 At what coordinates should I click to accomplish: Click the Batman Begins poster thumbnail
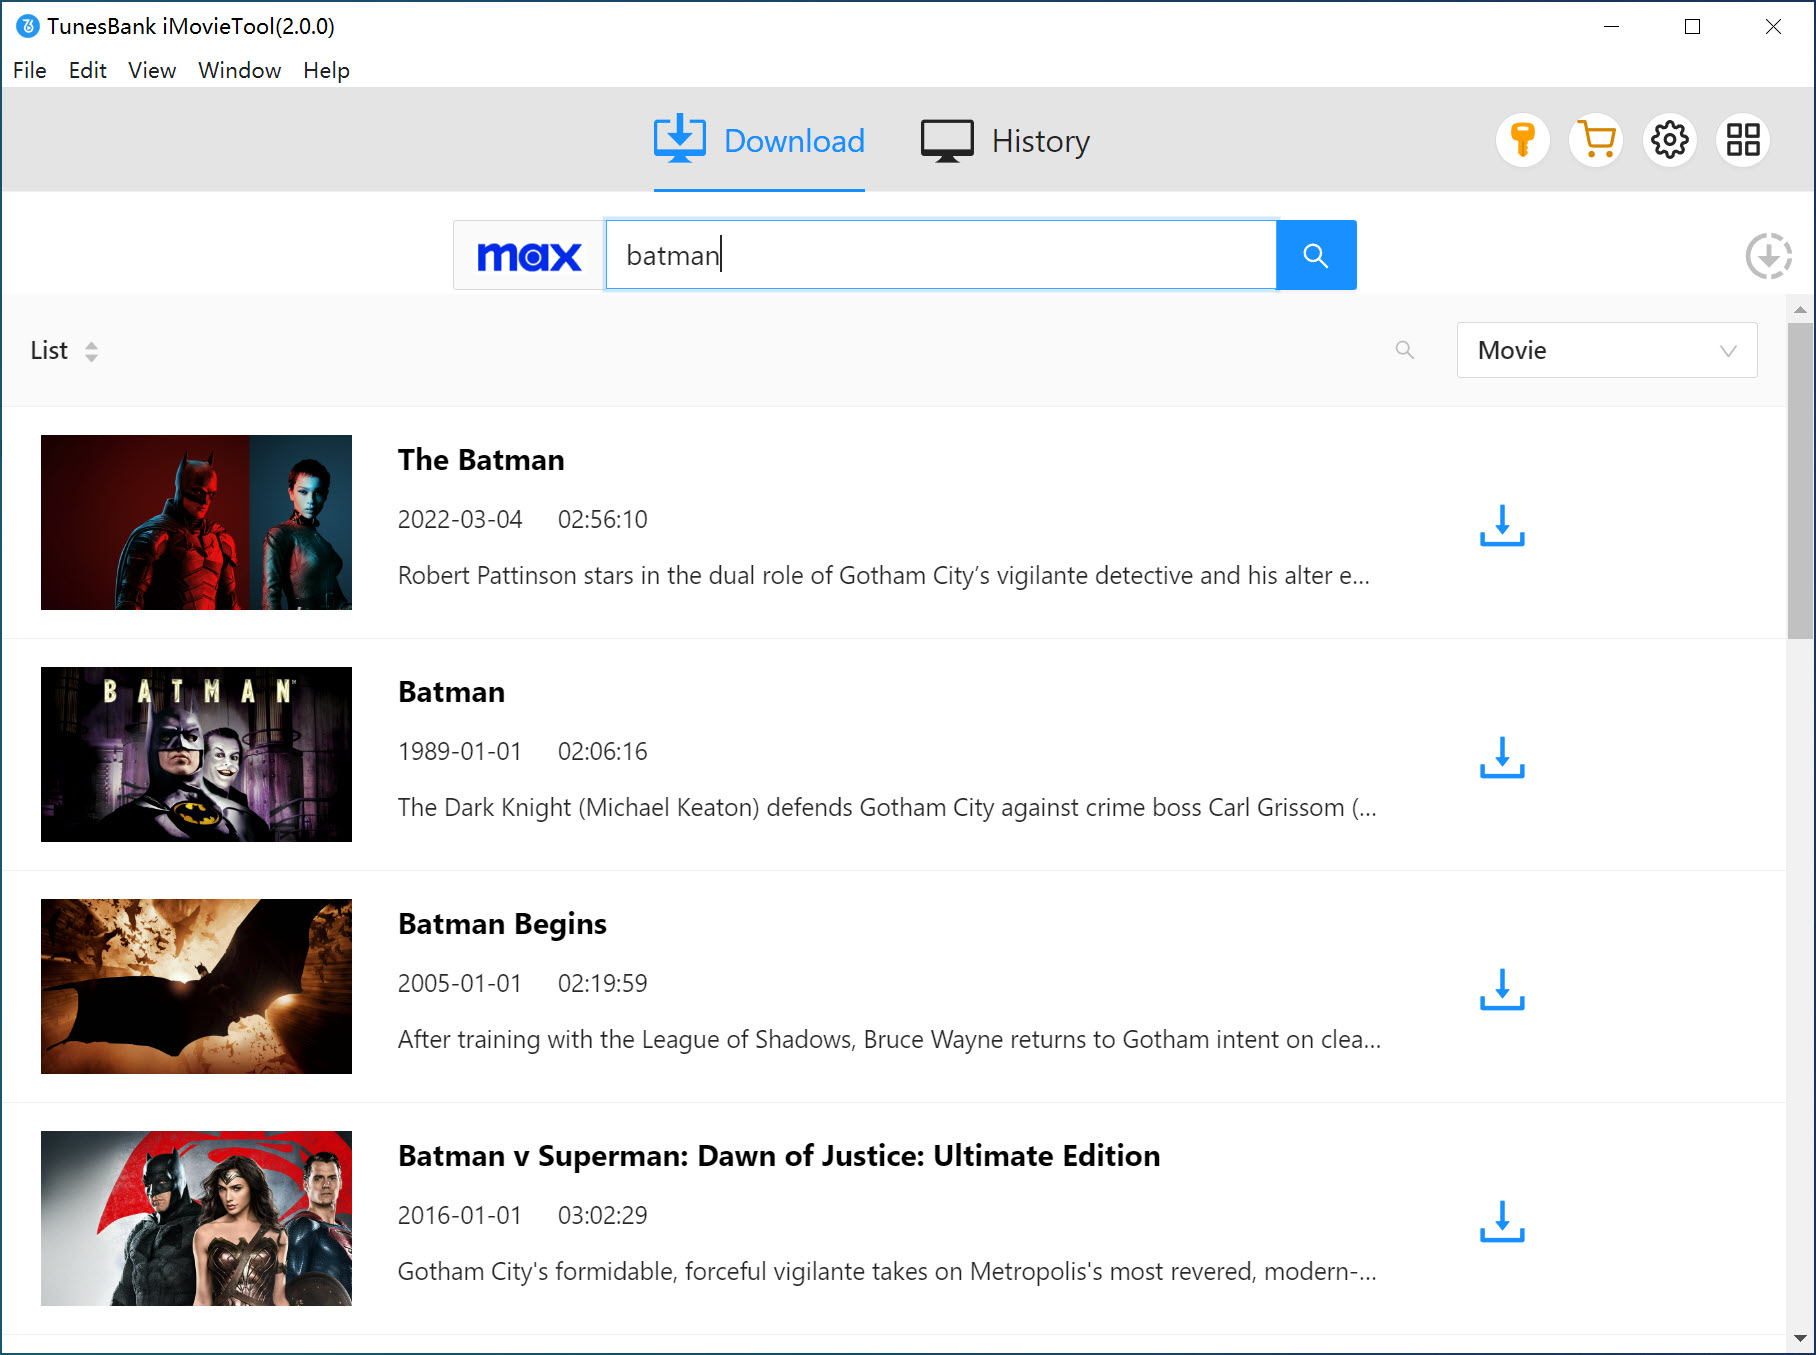click(196, 986)
